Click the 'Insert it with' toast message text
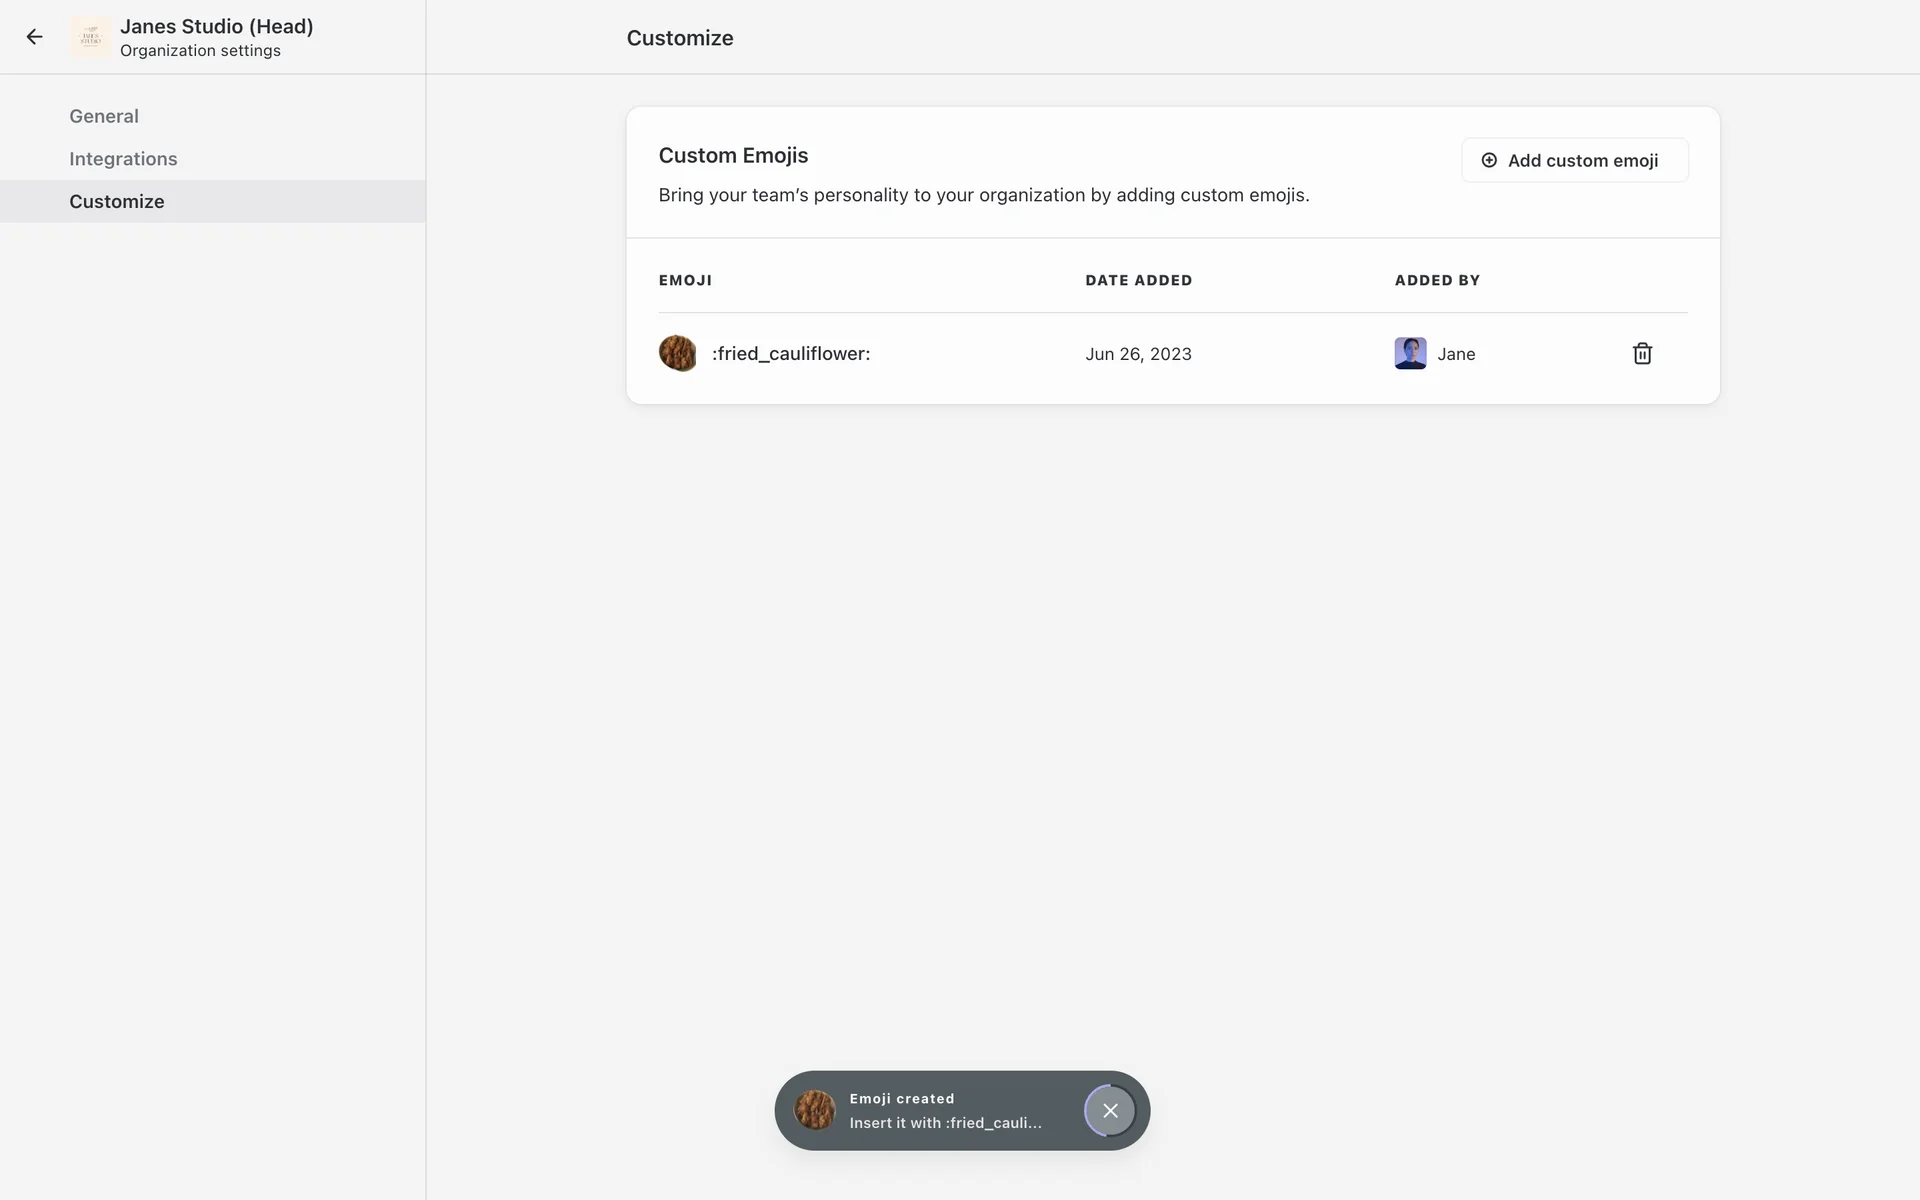 pyautogui.click(x=945, y=1123)
